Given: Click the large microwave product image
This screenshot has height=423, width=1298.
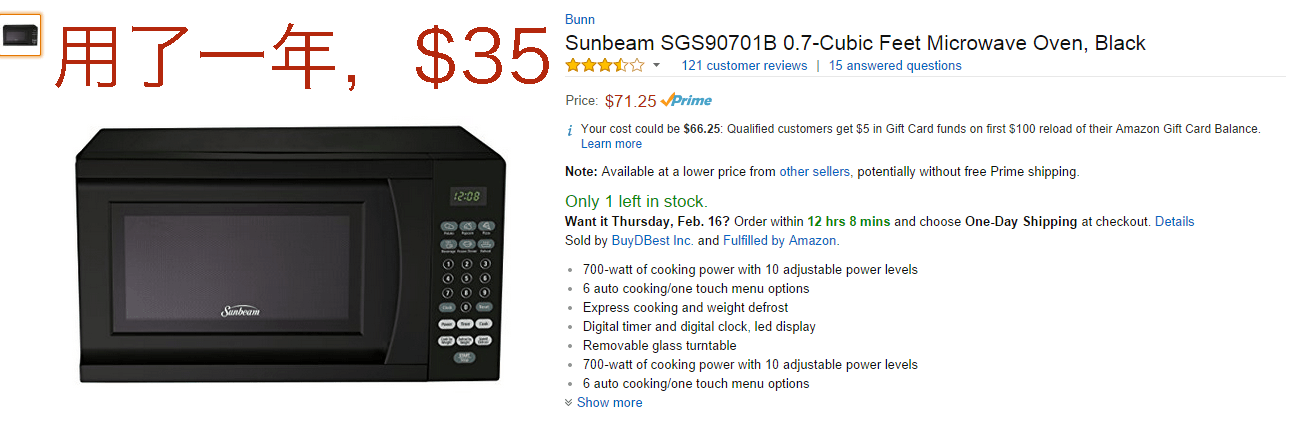Looking at the screenshot, I should tap(290, 255).
